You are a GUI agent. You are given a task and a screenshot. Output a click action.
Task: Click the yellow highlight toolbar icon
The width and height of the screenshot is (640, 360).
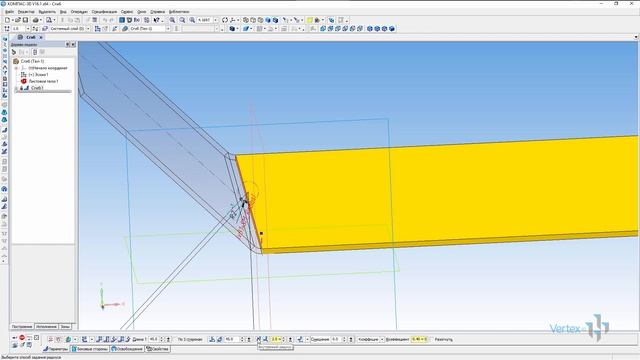(x=310, y=20)
